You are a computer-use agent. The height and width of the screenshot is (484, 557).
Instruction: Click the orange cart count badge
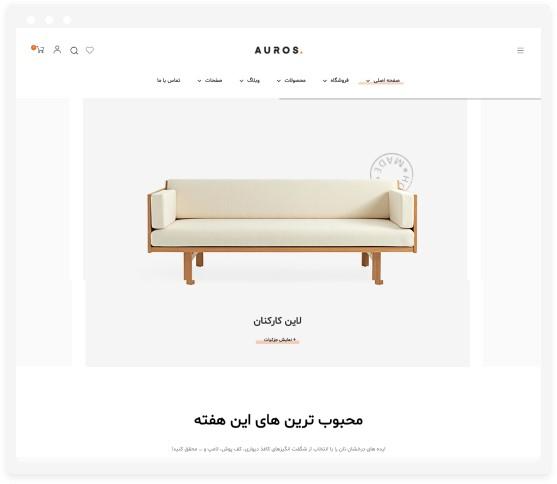point(33,47)
